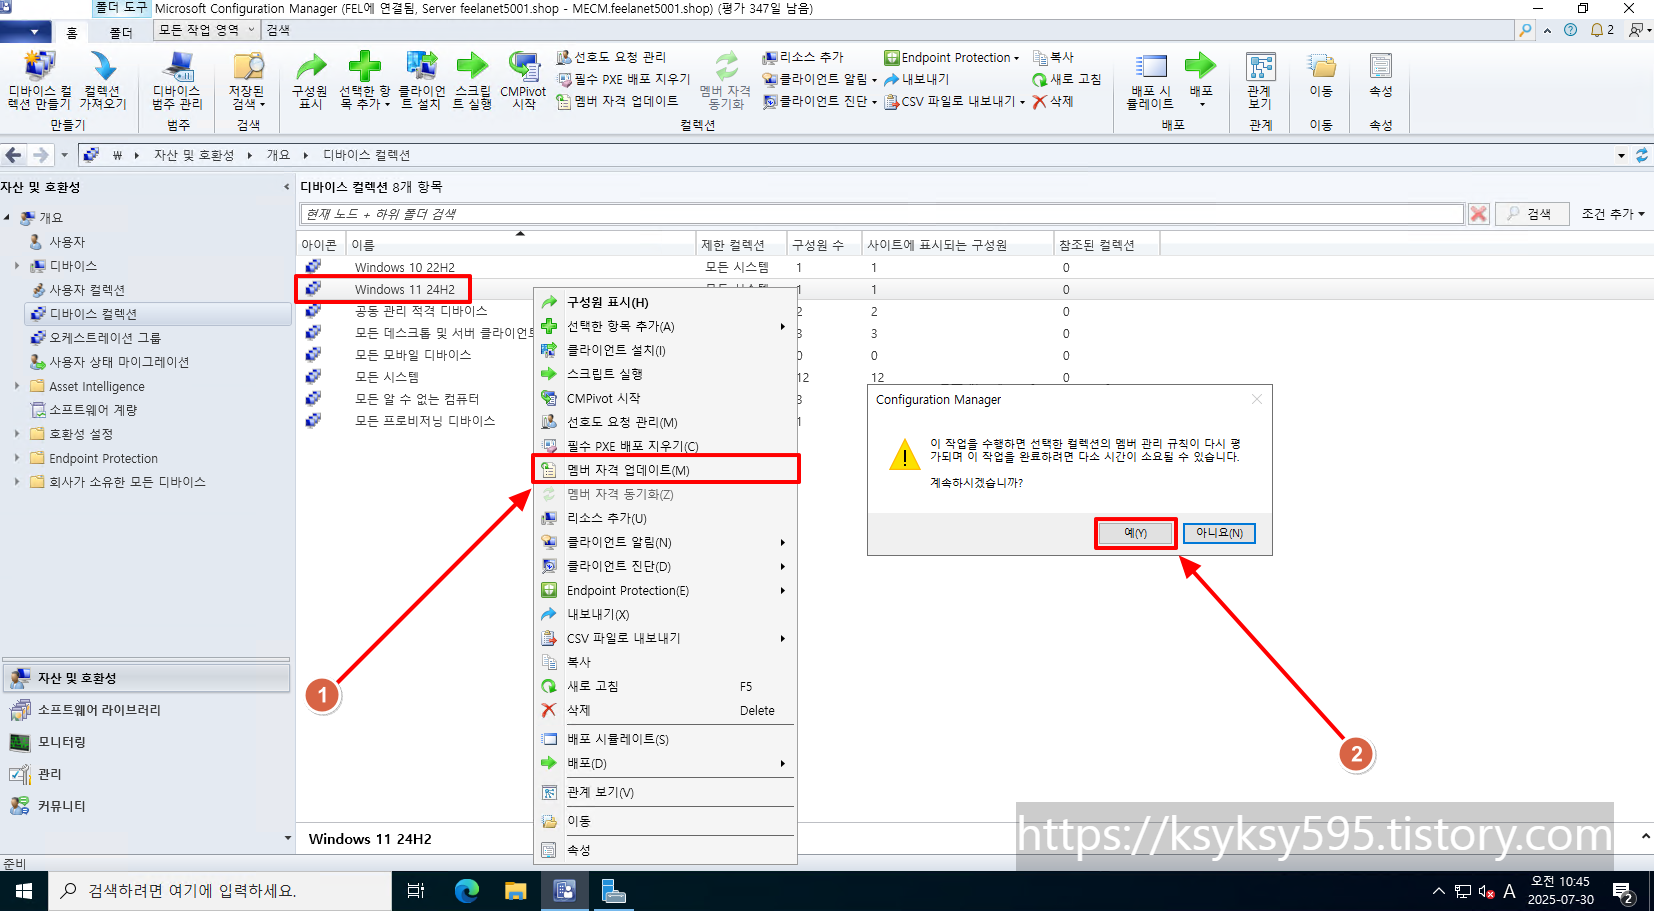The width and height of the screenshot is (1654, 911).
Task: Open 속성 from the ribbon
Action: click(x=1381, y=76)
